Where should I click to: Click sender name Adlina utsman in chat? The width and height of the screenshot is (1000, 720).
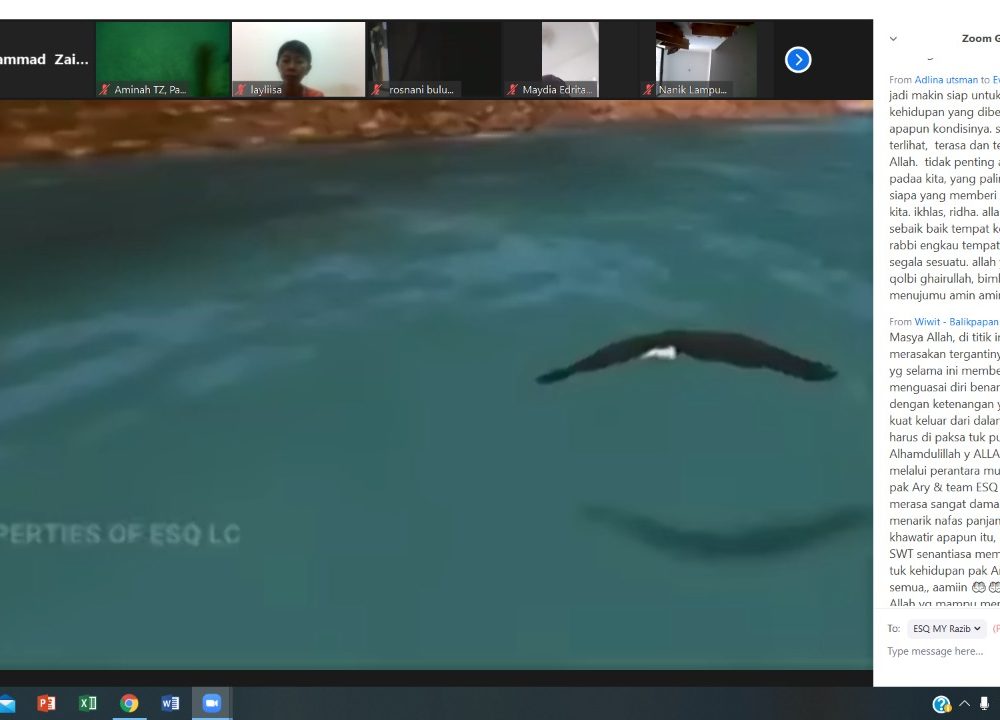[945, 80]
